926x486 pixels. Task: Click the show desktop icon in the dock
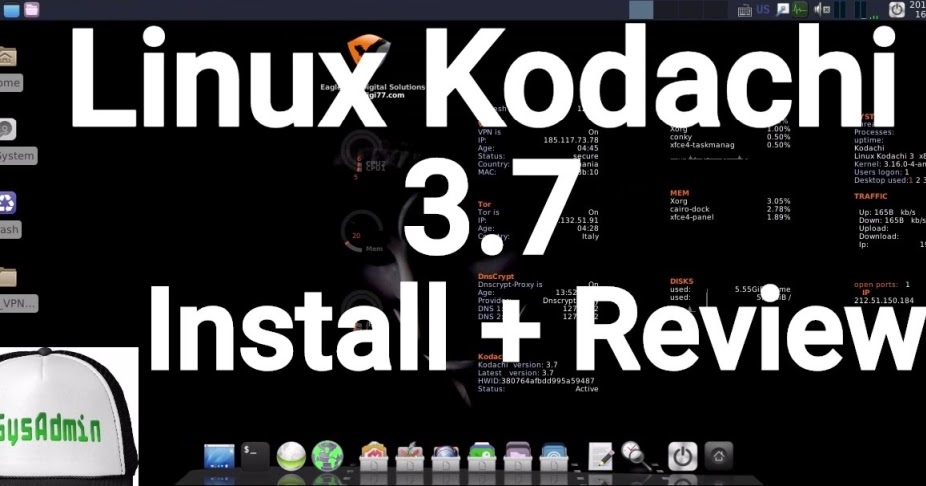point(219,456)
